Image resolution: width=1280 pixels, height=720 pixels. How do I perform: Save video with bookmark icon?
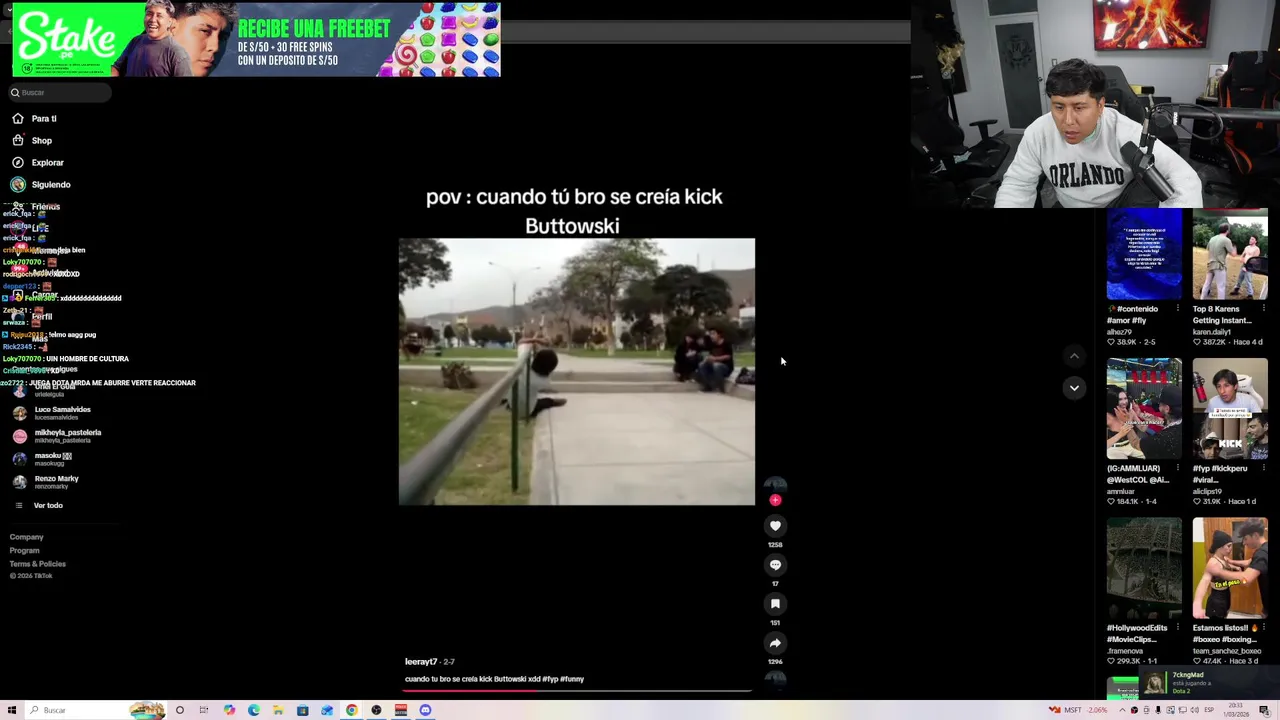coord(775,603)
